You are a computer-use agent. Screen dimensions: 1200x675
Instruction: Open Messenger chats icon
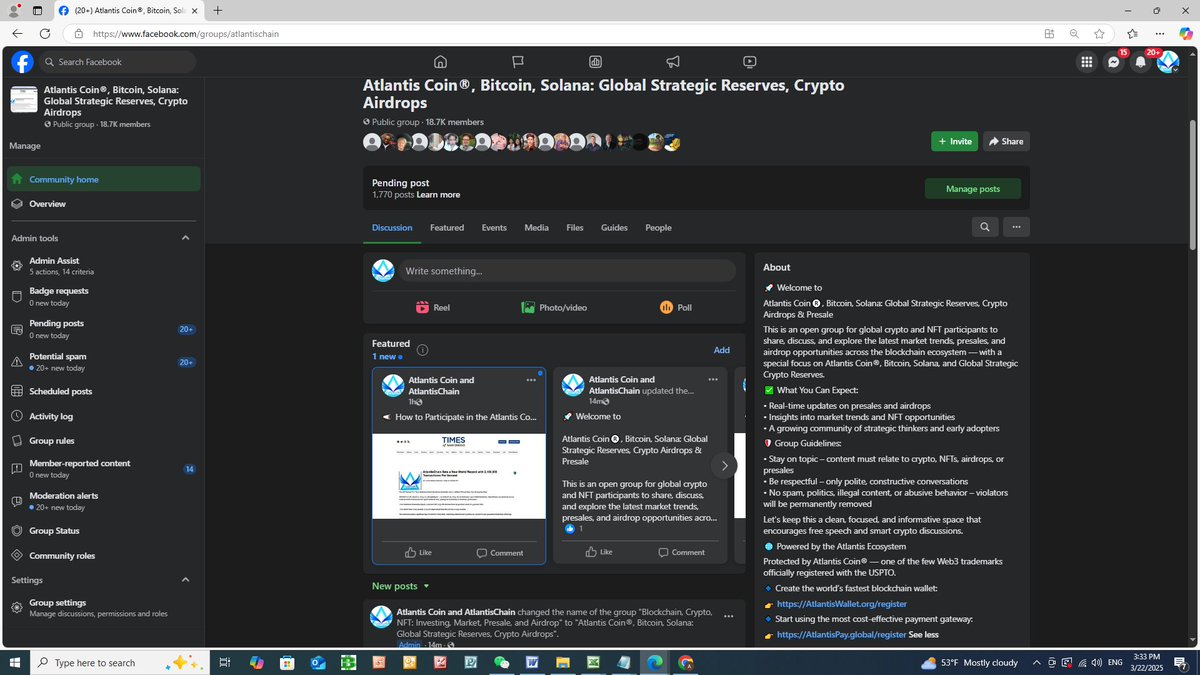[1113, 62]
